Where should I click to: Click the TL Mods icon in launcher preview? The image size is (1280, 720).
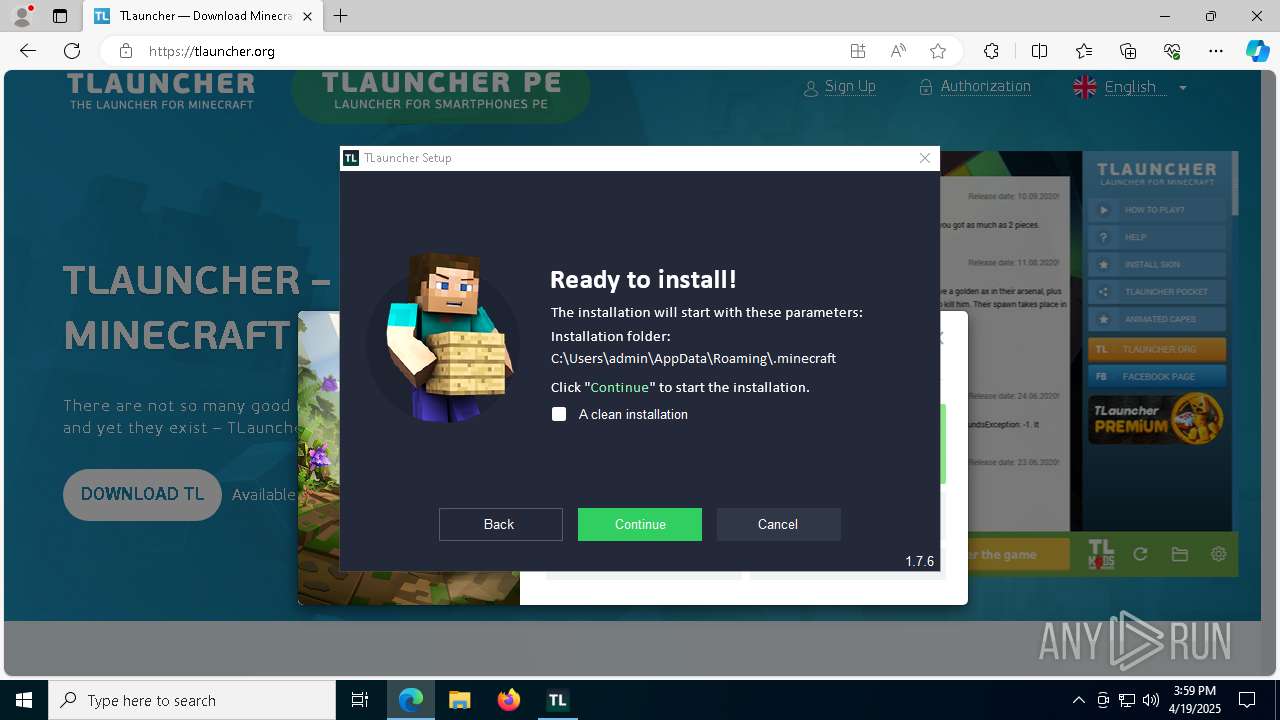click(x=1101, y=554)
